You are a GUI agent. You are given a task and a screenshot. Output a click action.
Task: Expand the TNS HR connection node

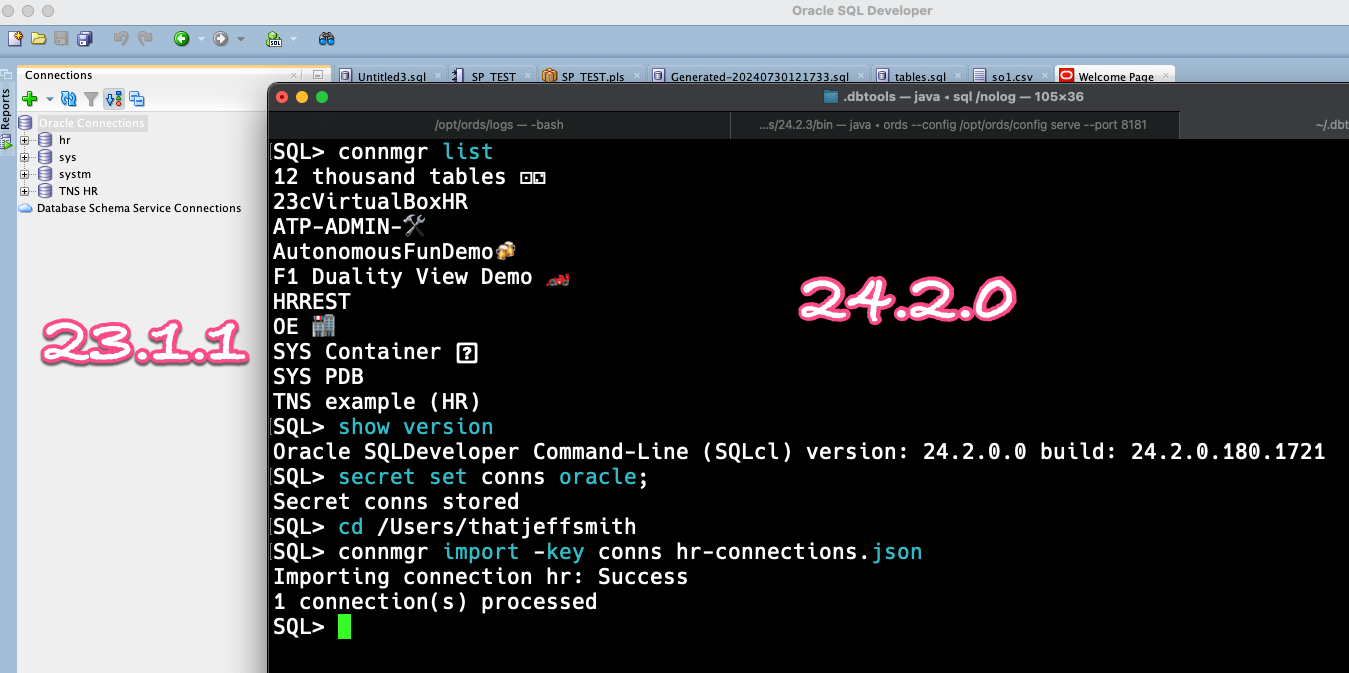(x=25, y=191)
